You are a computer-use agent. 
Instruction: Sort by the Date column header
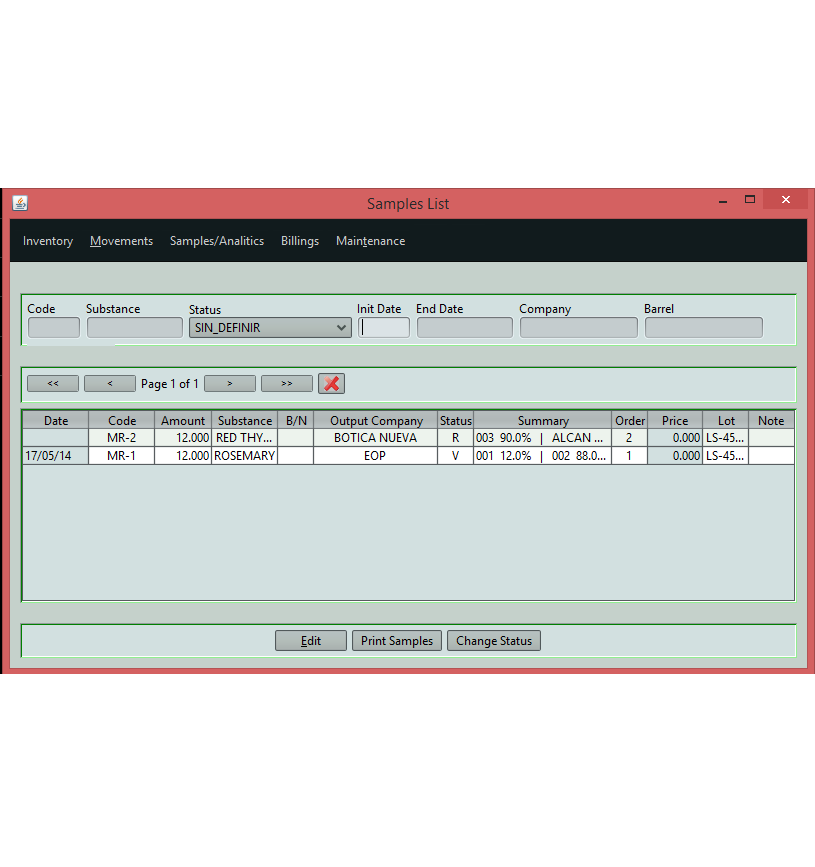[56, 420]
